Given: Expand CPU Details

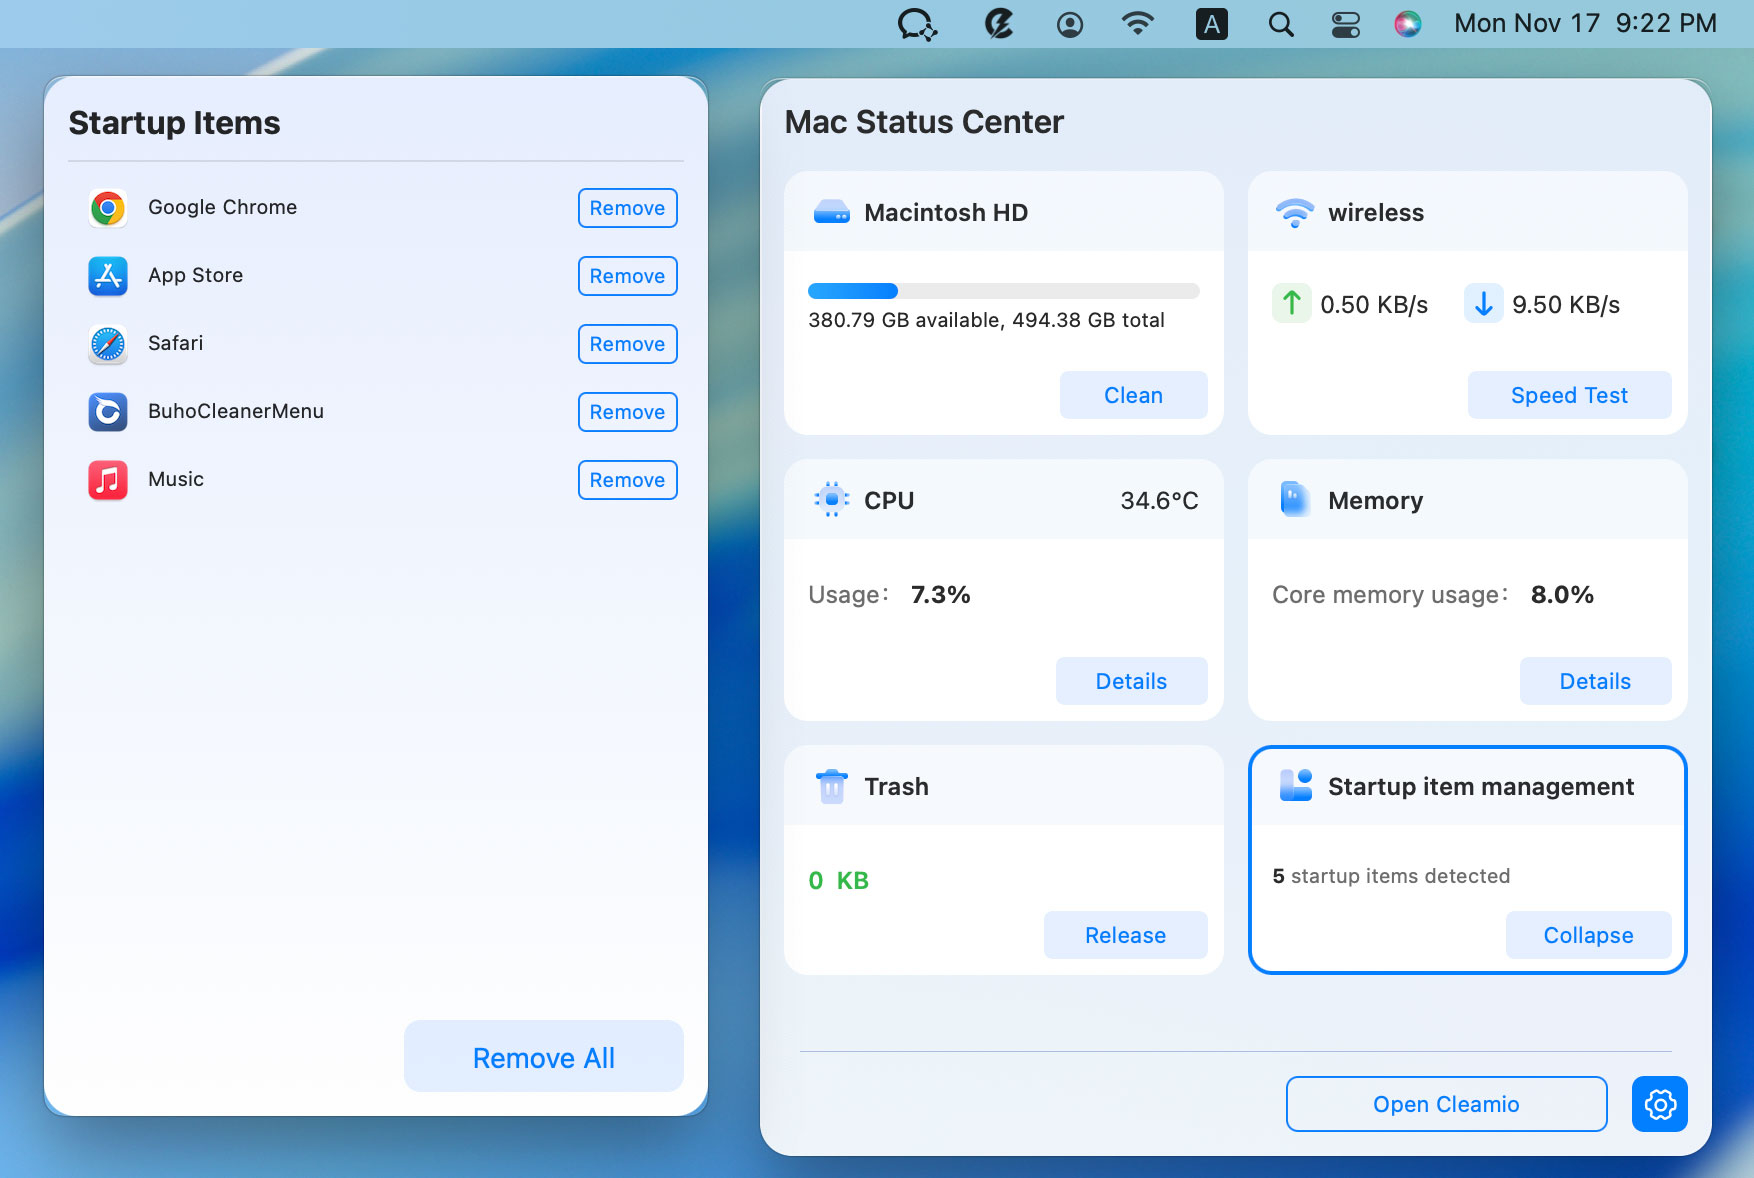Looking at the screenshot, I should click(x=1130, y=681).
